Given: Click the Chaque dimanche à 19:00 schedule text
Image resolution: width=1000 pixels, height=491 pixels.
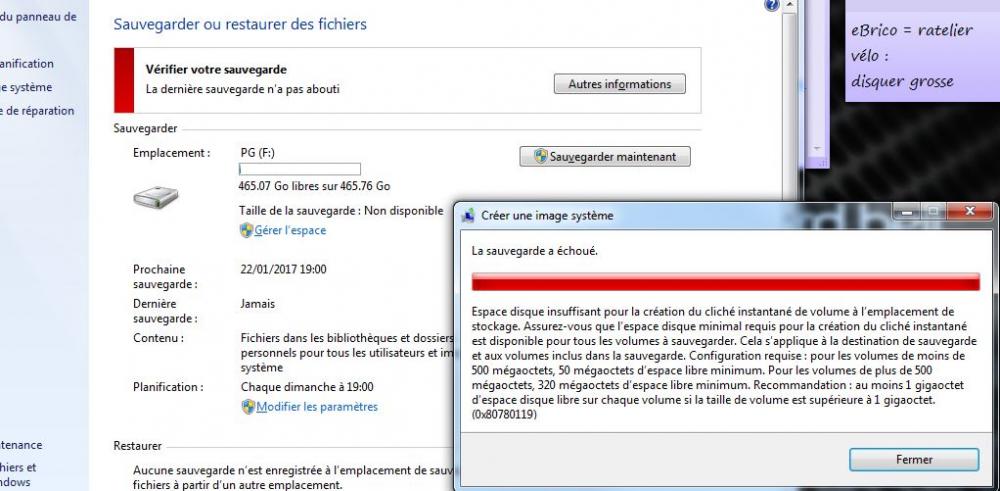Looking at the screenshot, I should coord(307,386).
